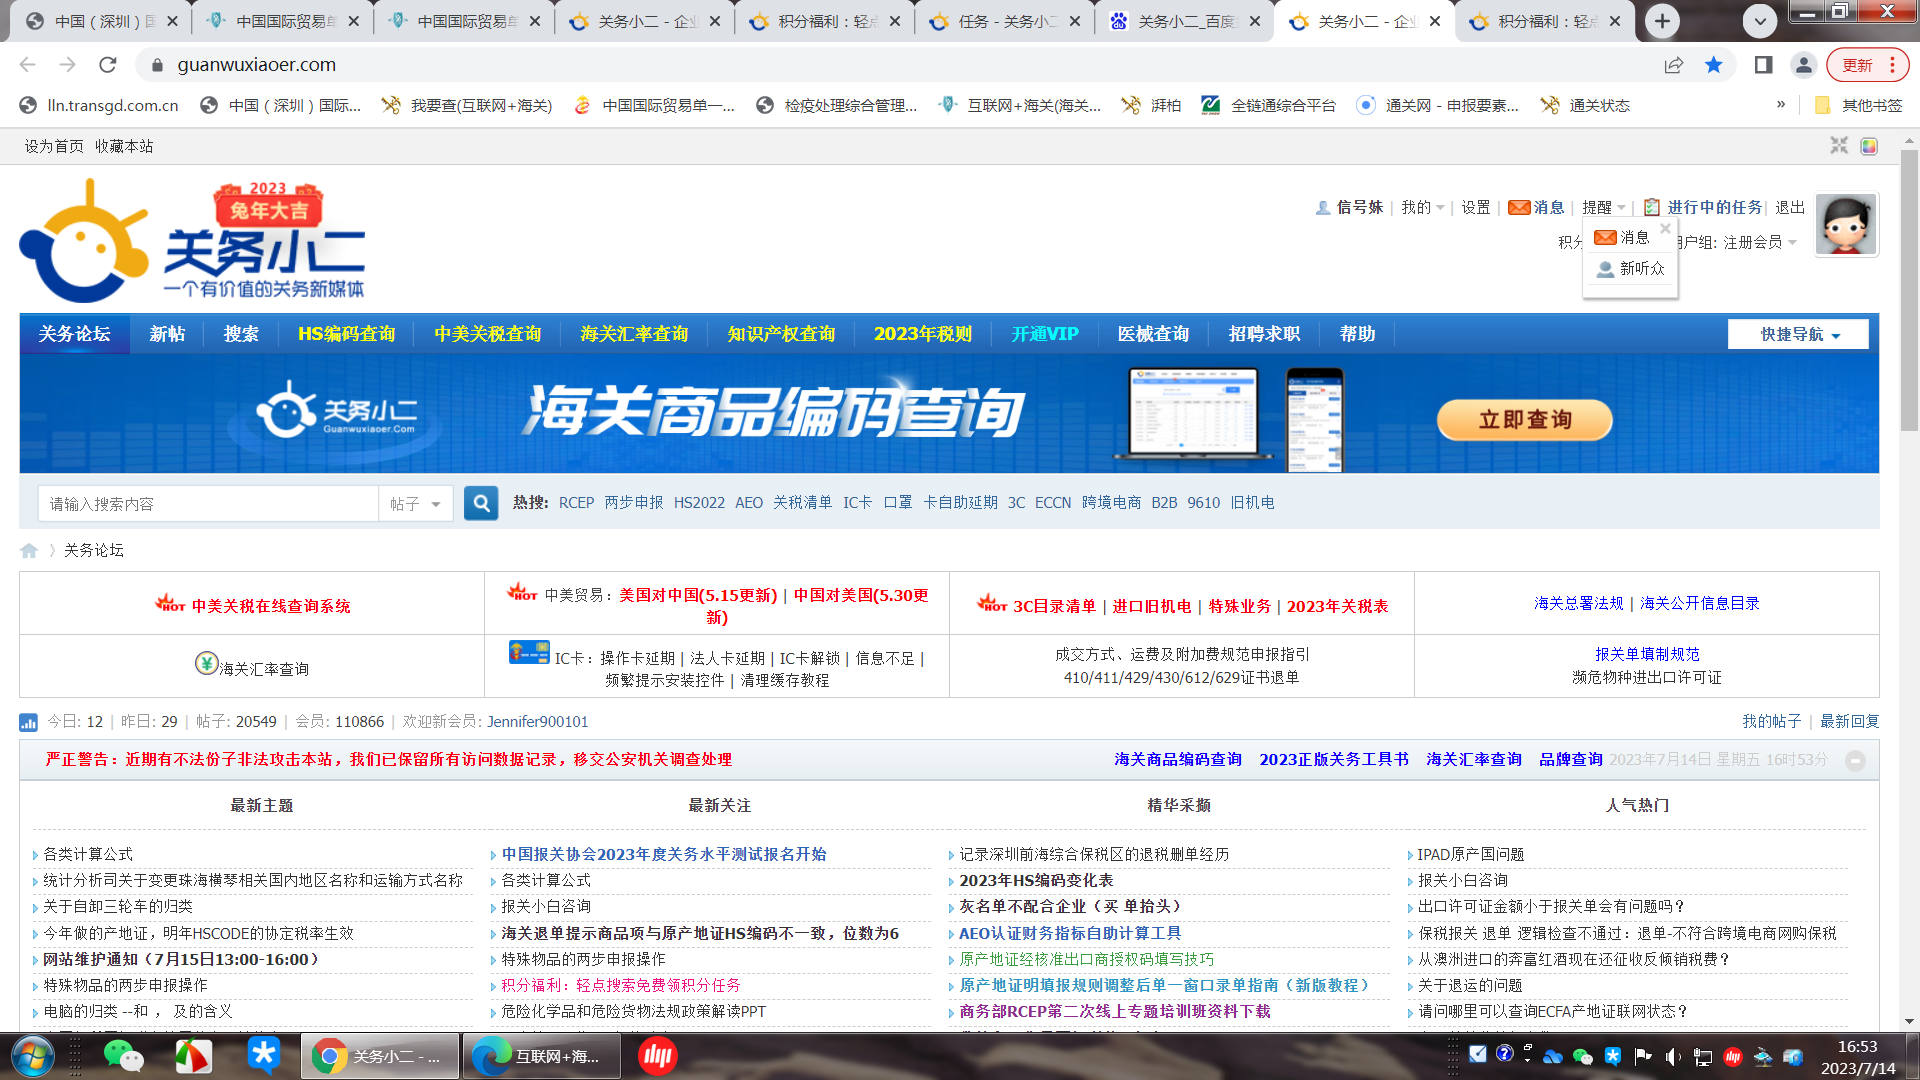Click the 更新 Chrome update button
The height and width of the screenshot is (1080, 1920).
1857,65
